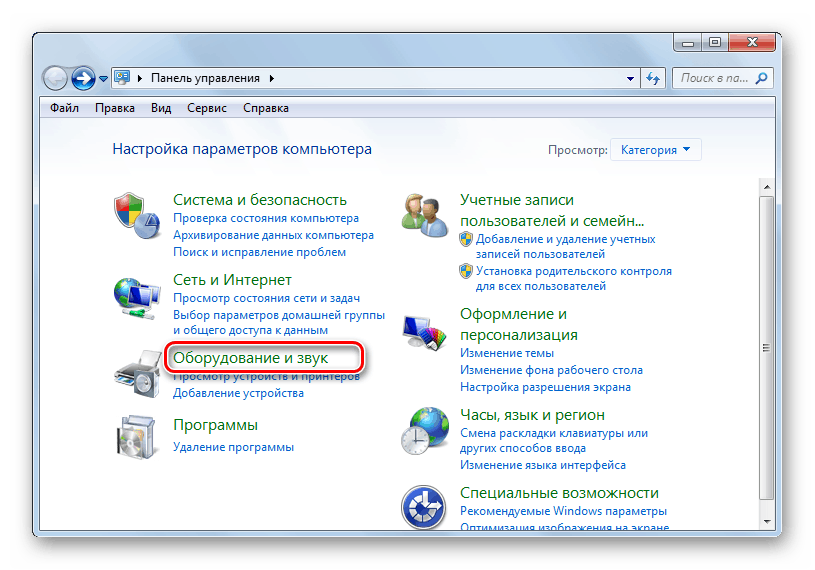Image resolution: width=815 pixels, height=570 pixels.
Task: Open Часы, язык и регион category
Action: click(x=532, y=415)
